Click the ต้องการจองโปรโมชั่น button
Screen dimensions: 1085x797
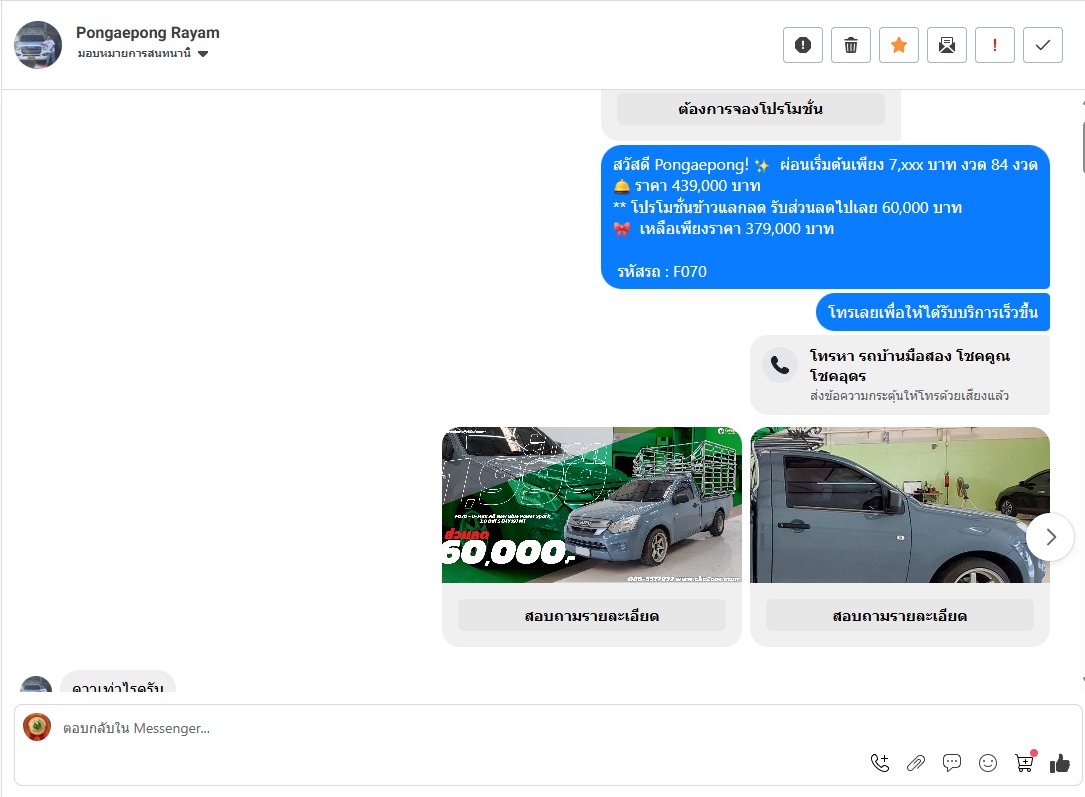(x=751, y=109)
